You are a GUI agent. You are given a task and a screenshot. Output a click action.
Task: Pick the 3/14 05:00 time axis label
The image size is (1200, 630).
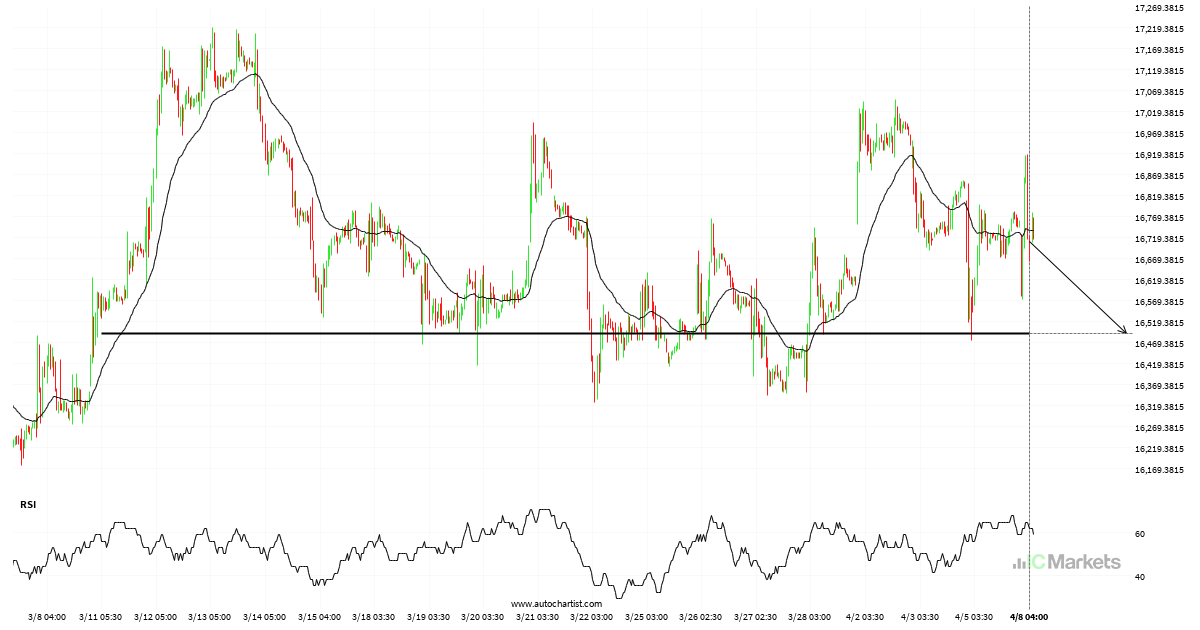click(263, 618)
